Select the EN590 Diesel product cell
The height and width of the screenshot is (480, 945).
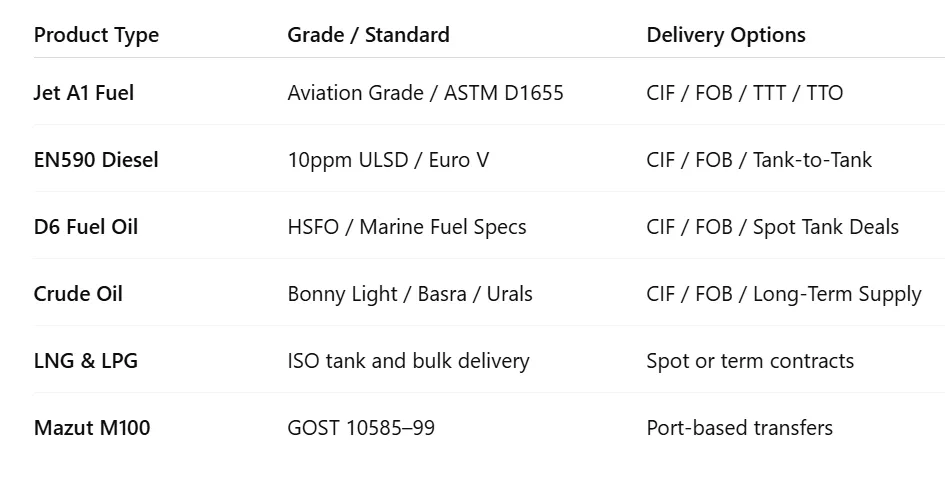[96, 160]
